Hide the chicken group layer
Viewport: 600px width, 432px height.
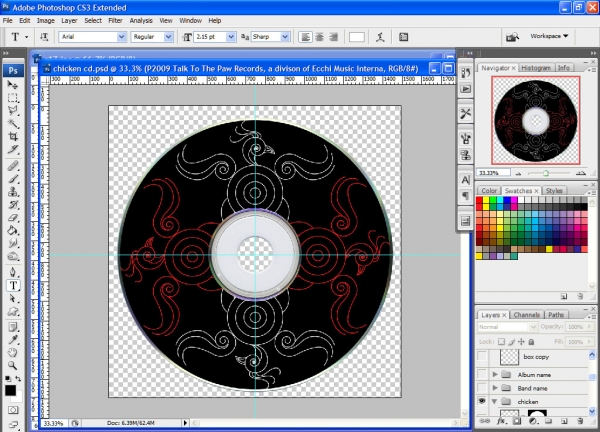482,401
